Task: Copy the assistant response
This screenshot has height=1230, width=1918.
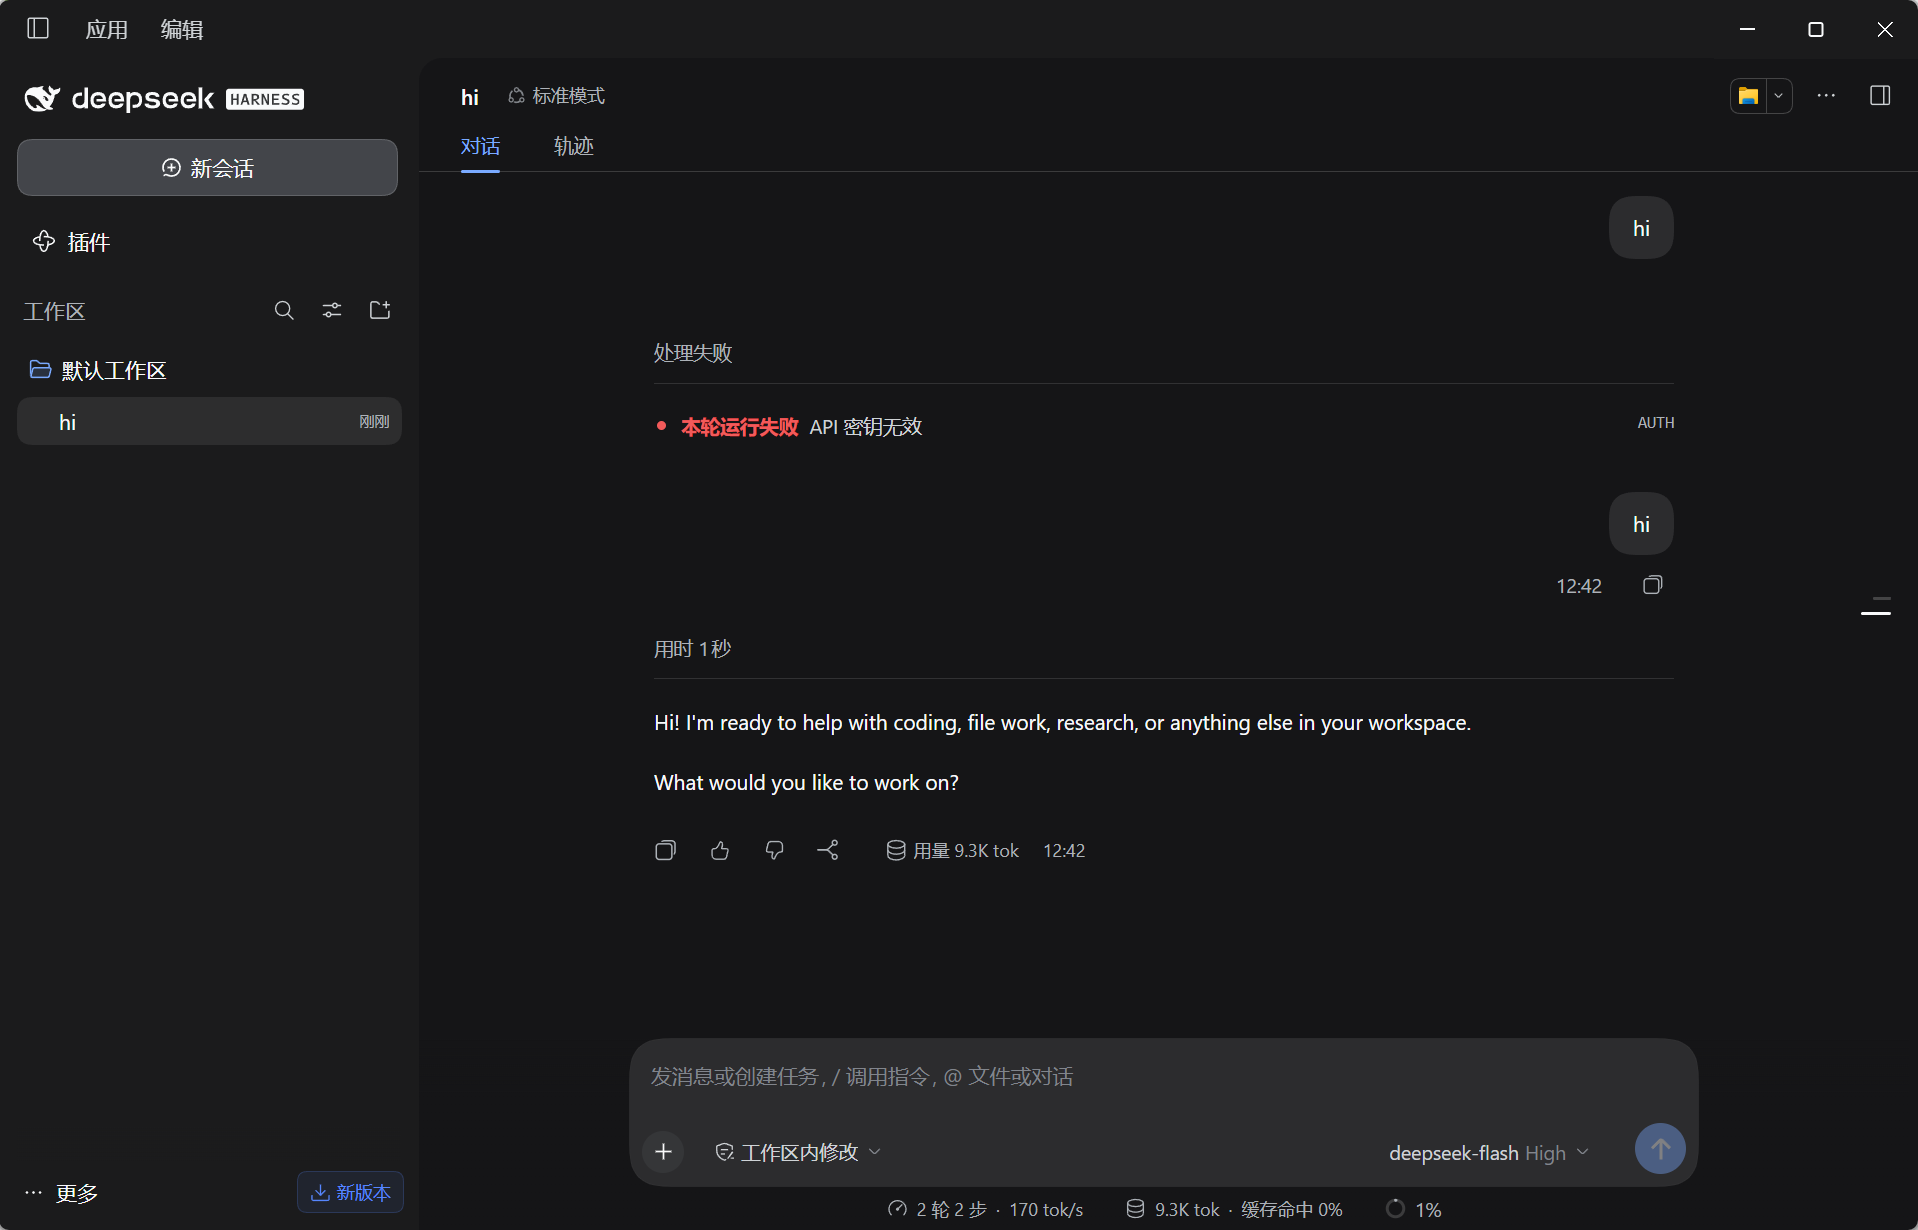Action: tap(665, 850)
